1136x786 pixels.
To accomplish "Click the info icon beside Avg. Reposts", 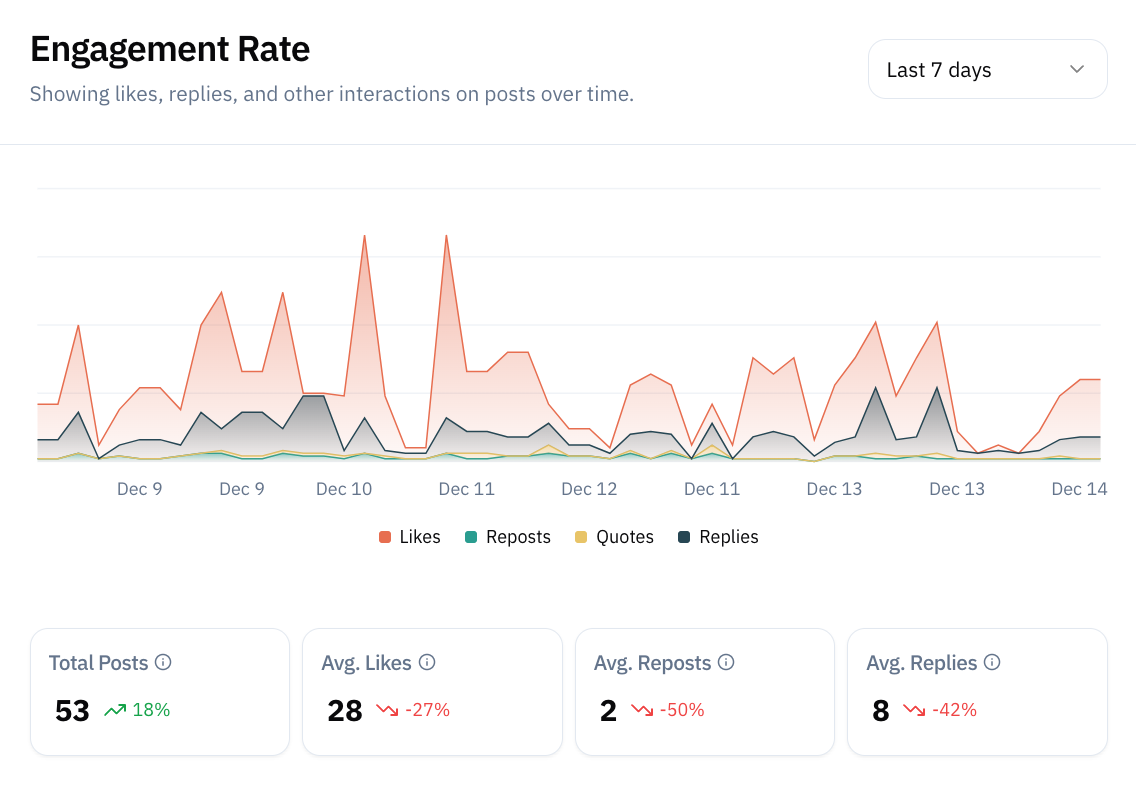I will coord(727,662).
